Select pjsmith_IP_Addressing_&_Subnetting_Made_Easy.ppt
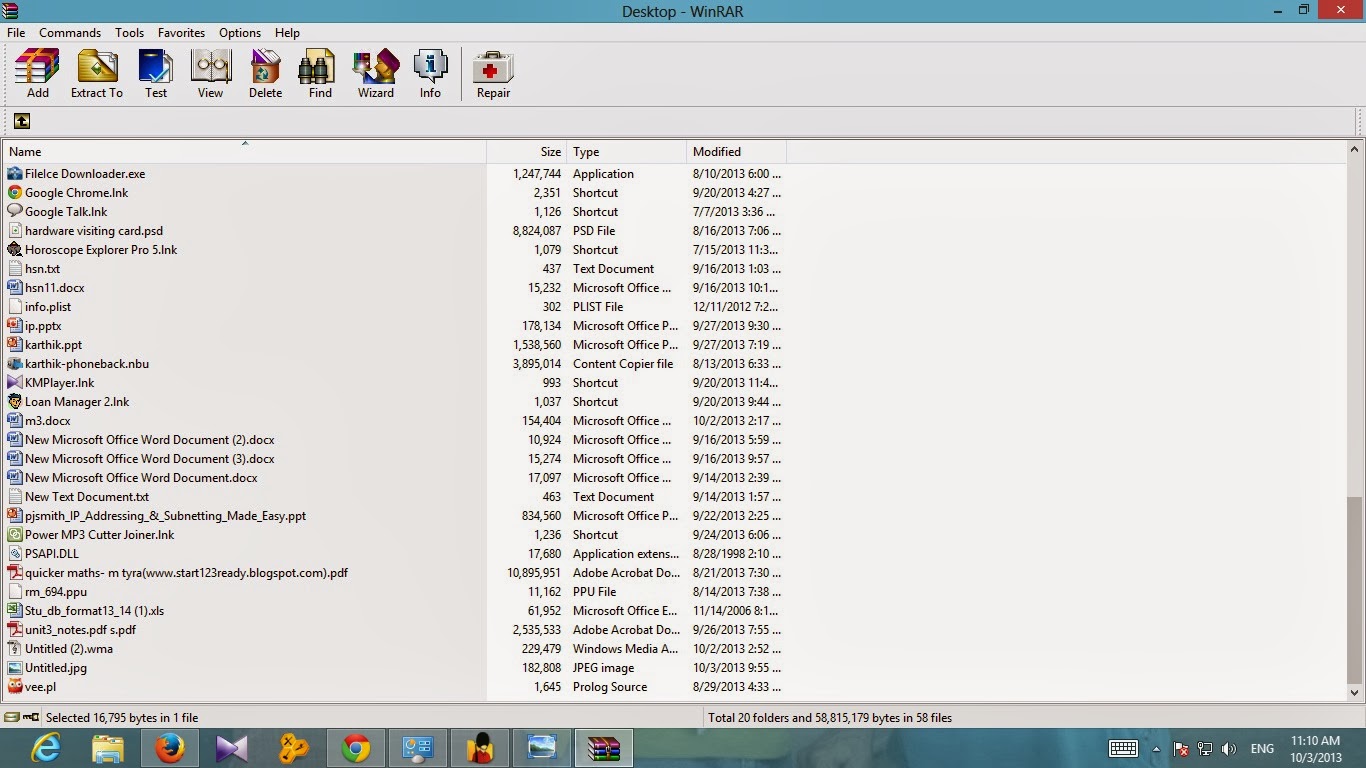 (x=165, y=516)
